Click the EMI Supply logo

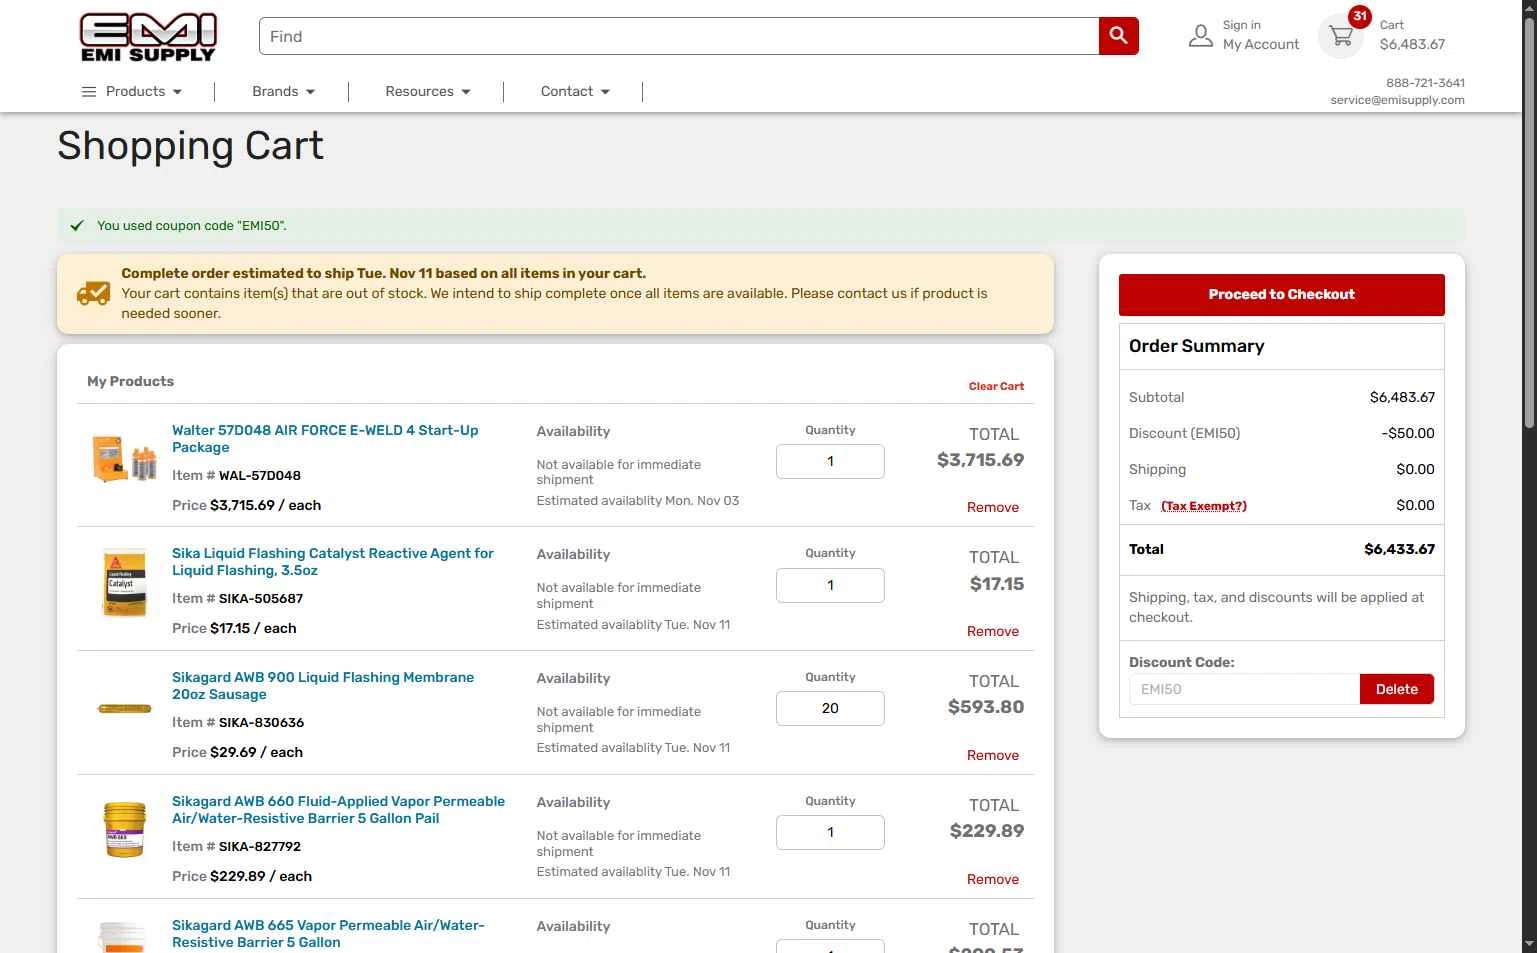(148, 38)
